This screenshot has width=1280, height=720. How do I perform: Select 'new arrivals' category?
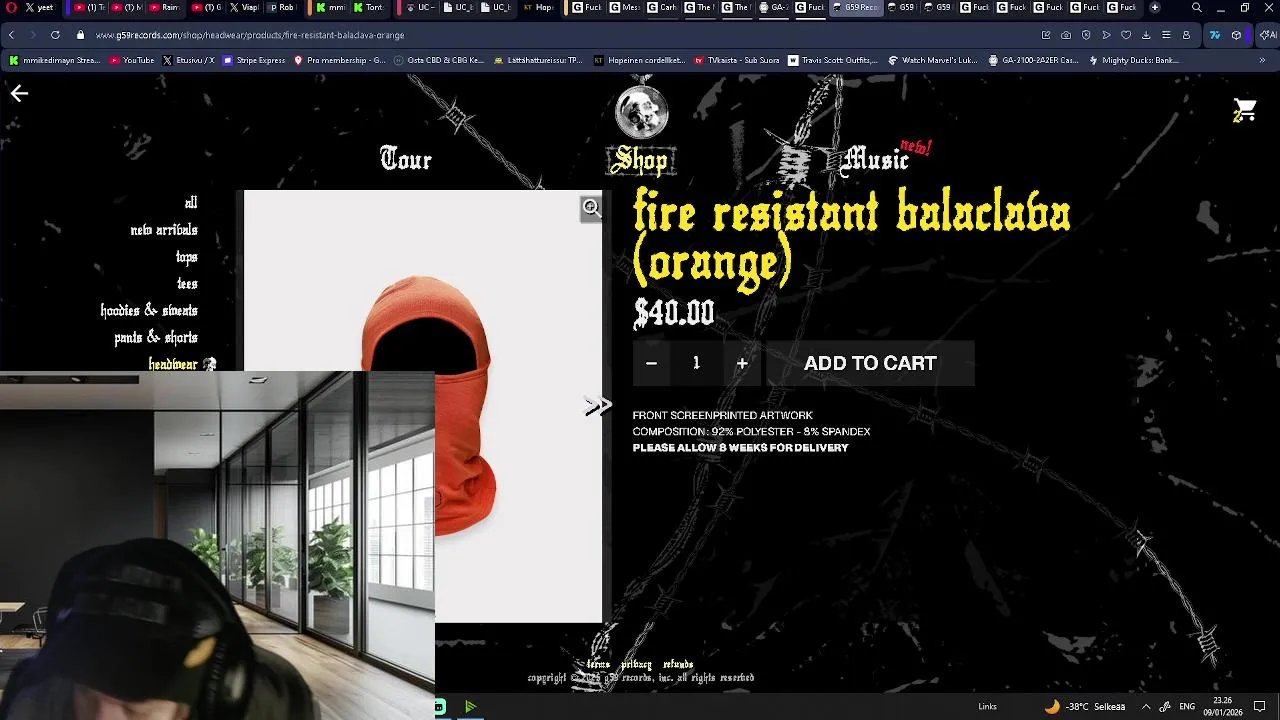click(164, 230)
